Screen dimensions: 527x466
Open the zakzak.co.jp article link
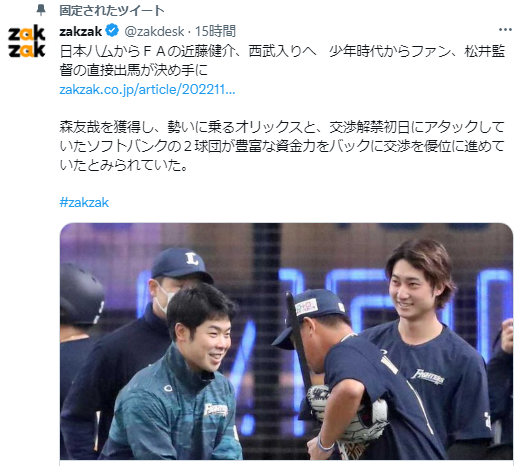(x=147, y=89)
